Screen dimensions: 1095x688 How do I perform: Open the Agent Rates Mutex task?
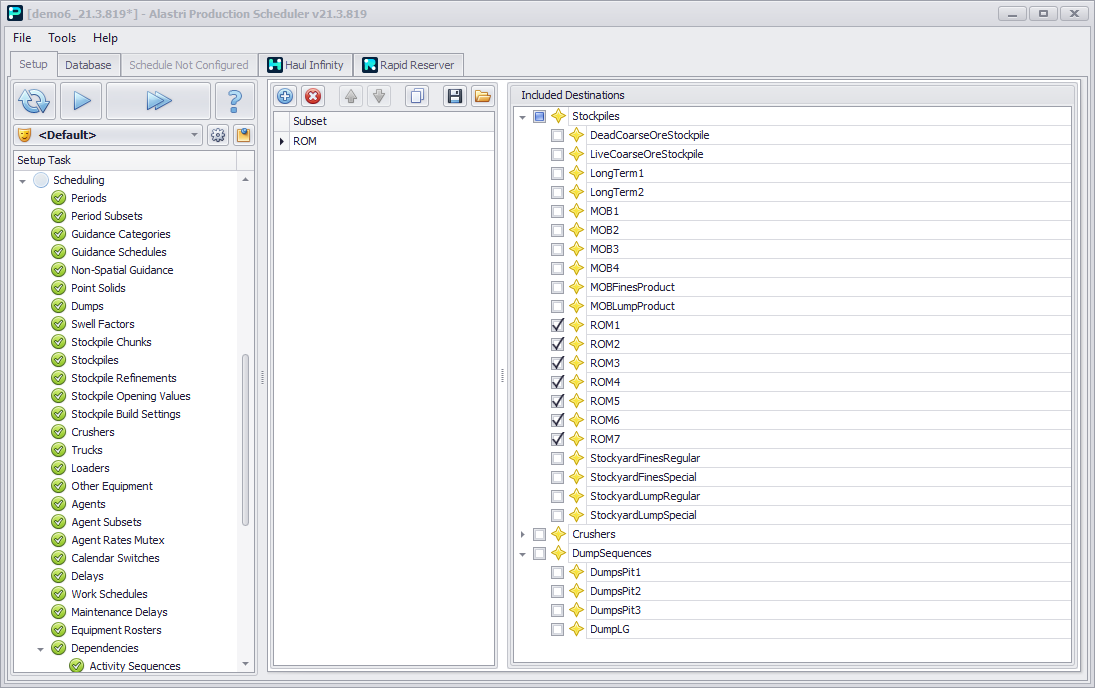coord(117,540)
